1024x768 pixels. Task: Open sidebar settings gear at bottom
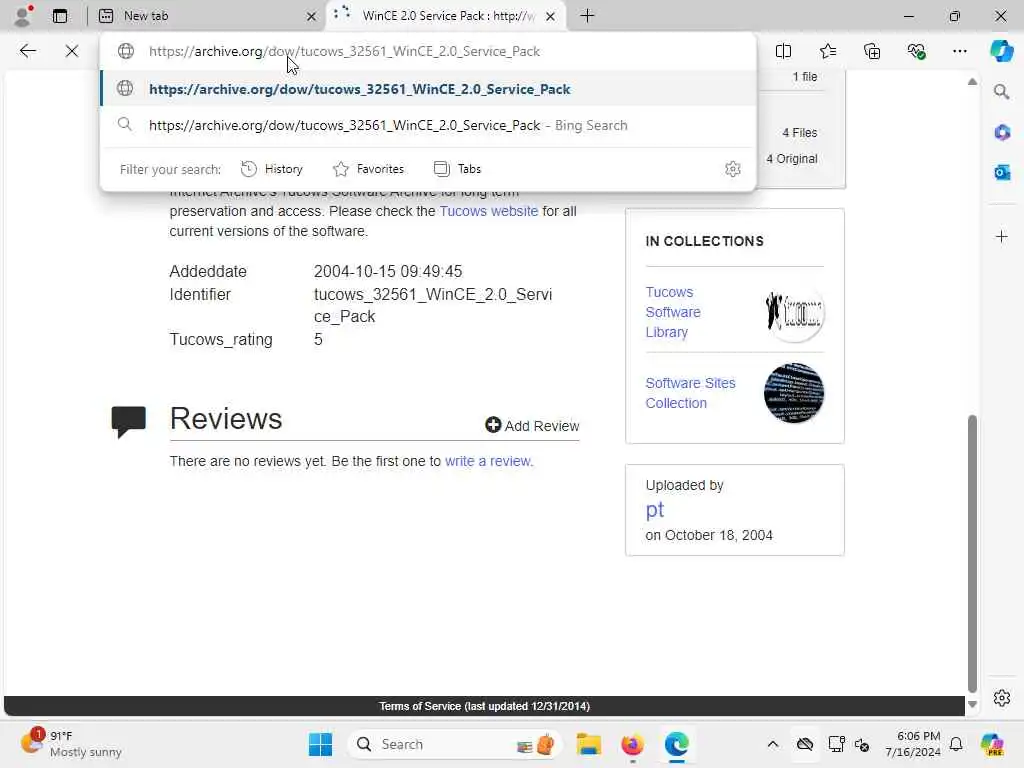click(1002, 698)
